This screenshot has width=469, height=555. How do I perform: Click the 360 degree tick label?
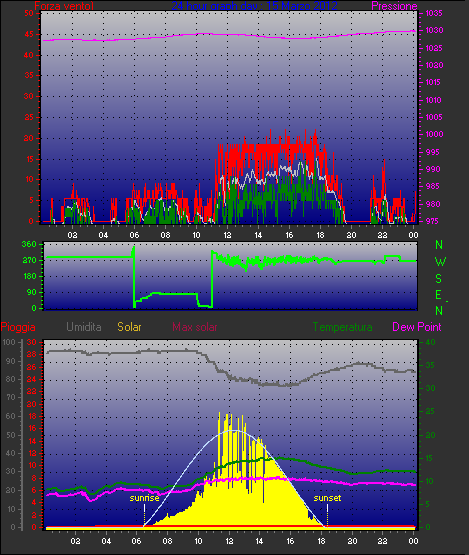click(x=29, y=244)
